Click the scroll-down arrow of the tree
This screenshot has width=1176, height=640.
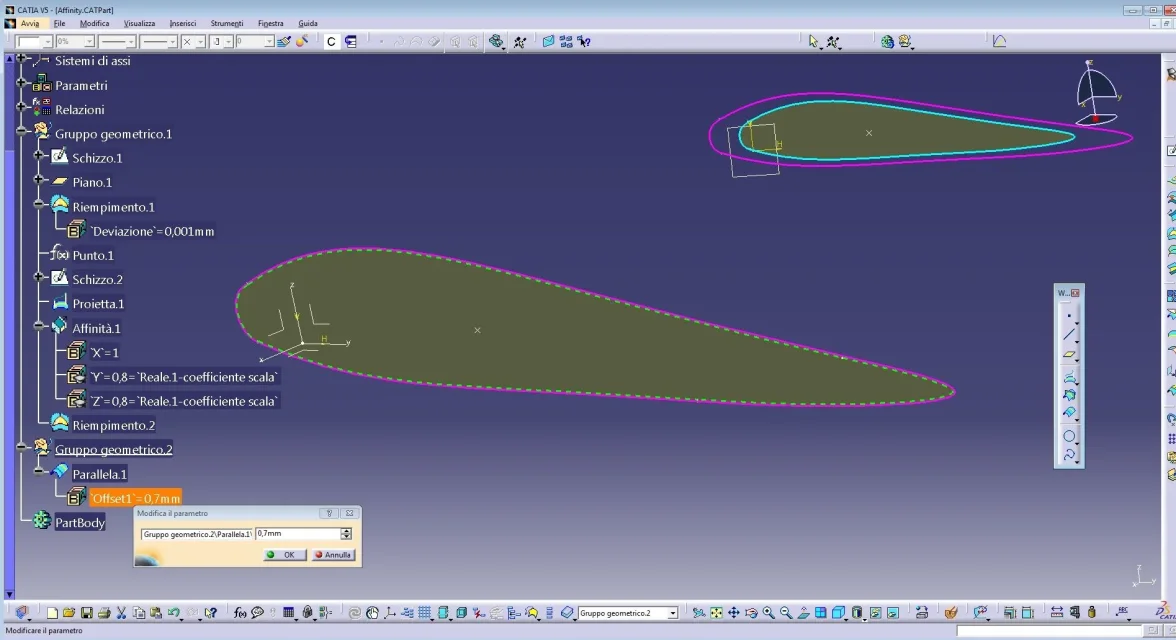pos(9,594)
